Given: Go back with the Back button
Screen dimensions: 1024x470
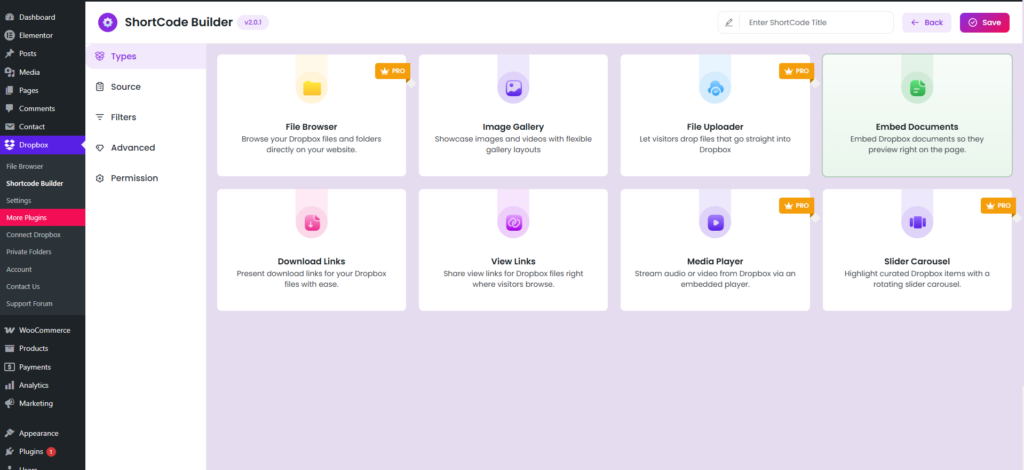Looking at the screenshot, I should point(927,22).
